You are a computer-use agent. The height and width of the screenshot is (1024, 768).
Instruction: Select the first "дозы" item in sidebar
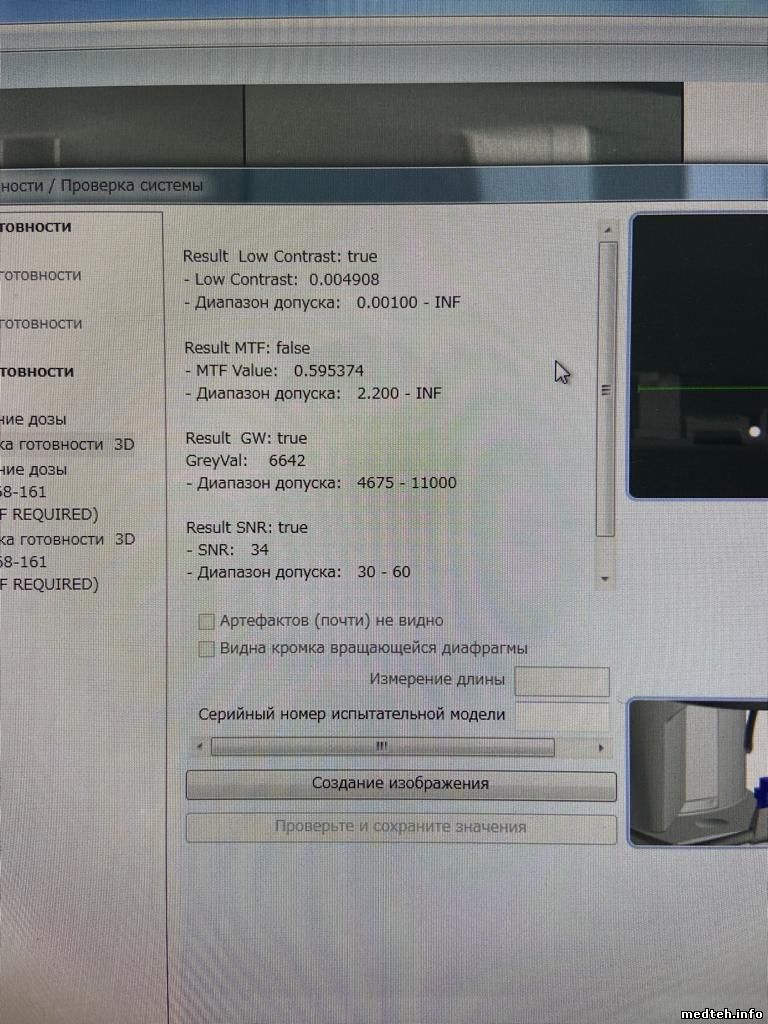pos(34,420)
